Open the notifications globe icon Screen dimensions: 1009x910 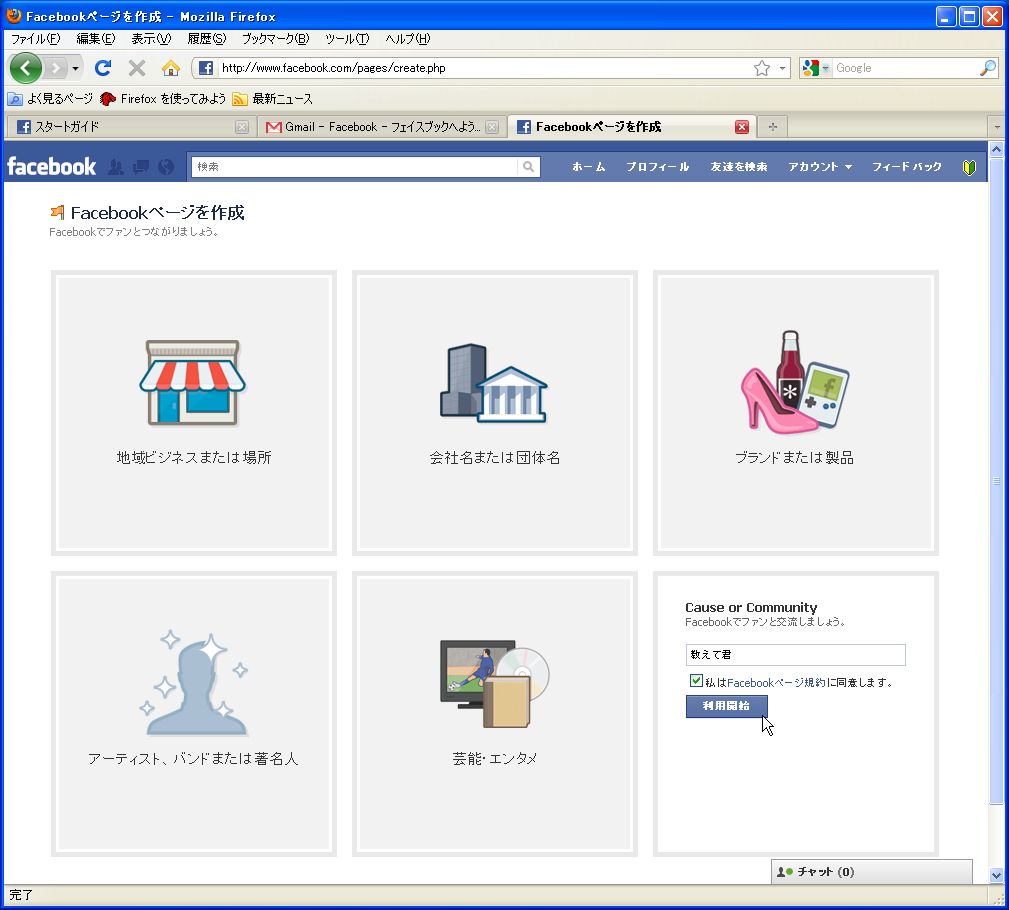tap(166, 167)
